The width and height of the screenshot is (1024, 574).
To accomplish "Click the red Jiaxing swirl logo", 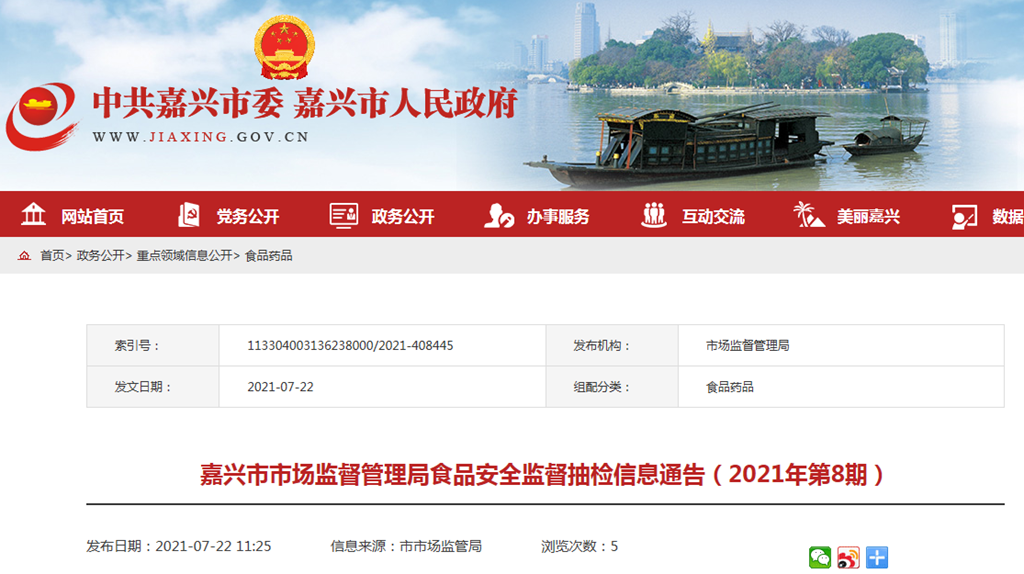I will click(x=42, y=116).
